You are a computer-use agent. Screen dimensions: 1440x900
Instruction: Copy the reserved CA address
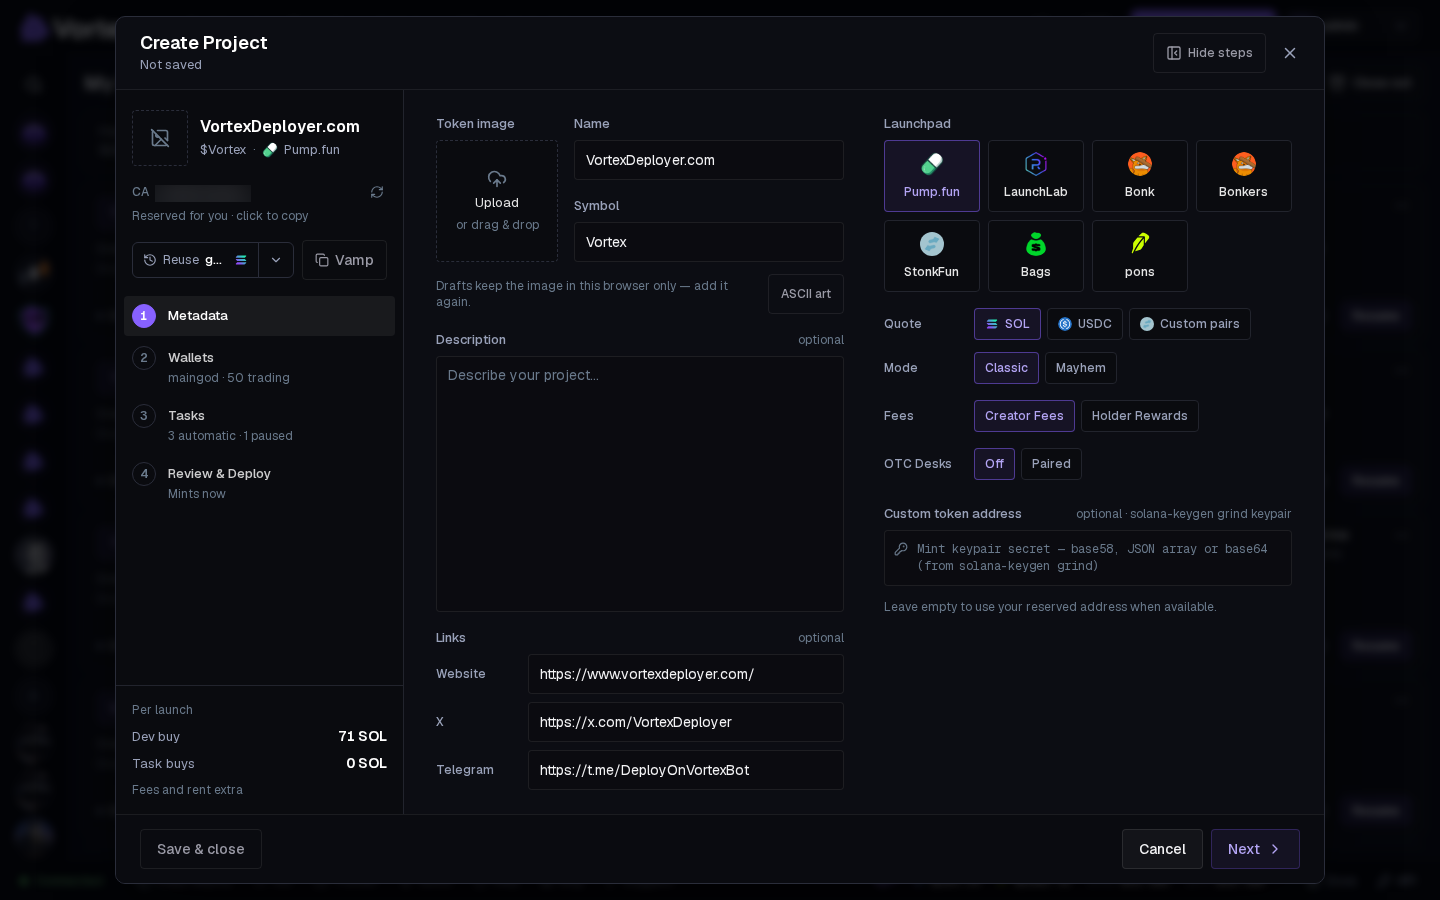pyautogui.click(x=203, y=193)
